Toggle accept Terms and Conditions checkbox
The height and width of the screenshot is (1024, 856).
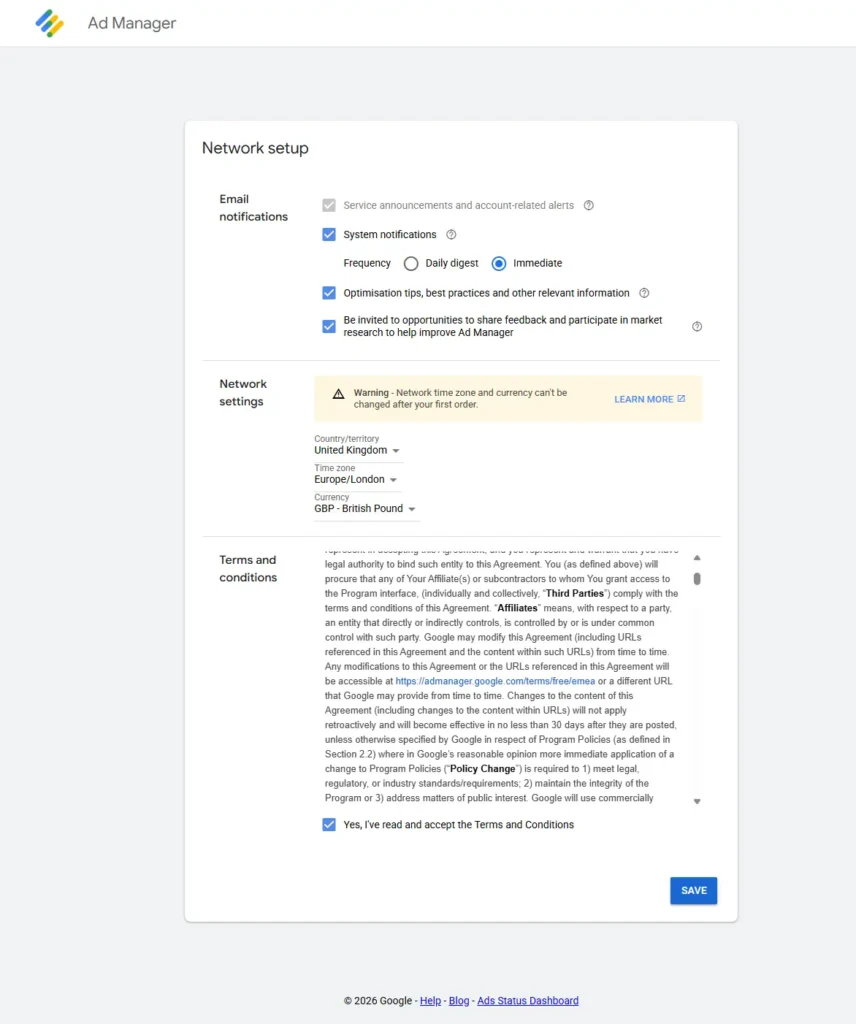(329, 825)
